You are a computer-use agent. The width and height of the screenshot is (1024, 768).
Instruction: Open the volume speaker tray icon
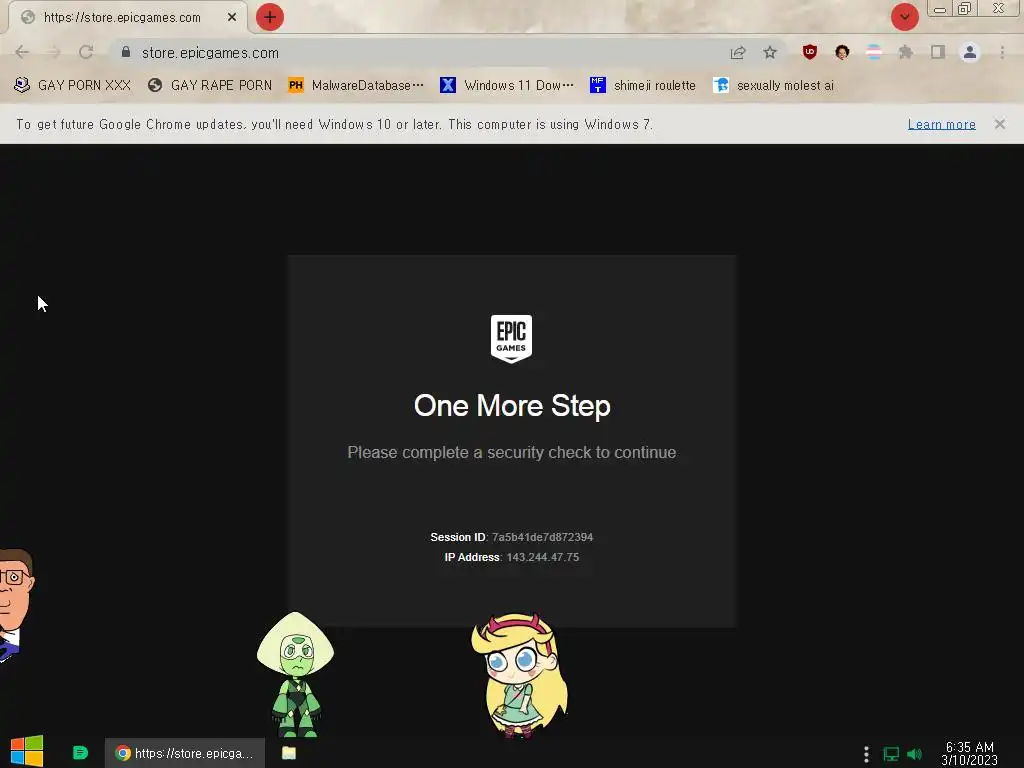coord(914,754)
